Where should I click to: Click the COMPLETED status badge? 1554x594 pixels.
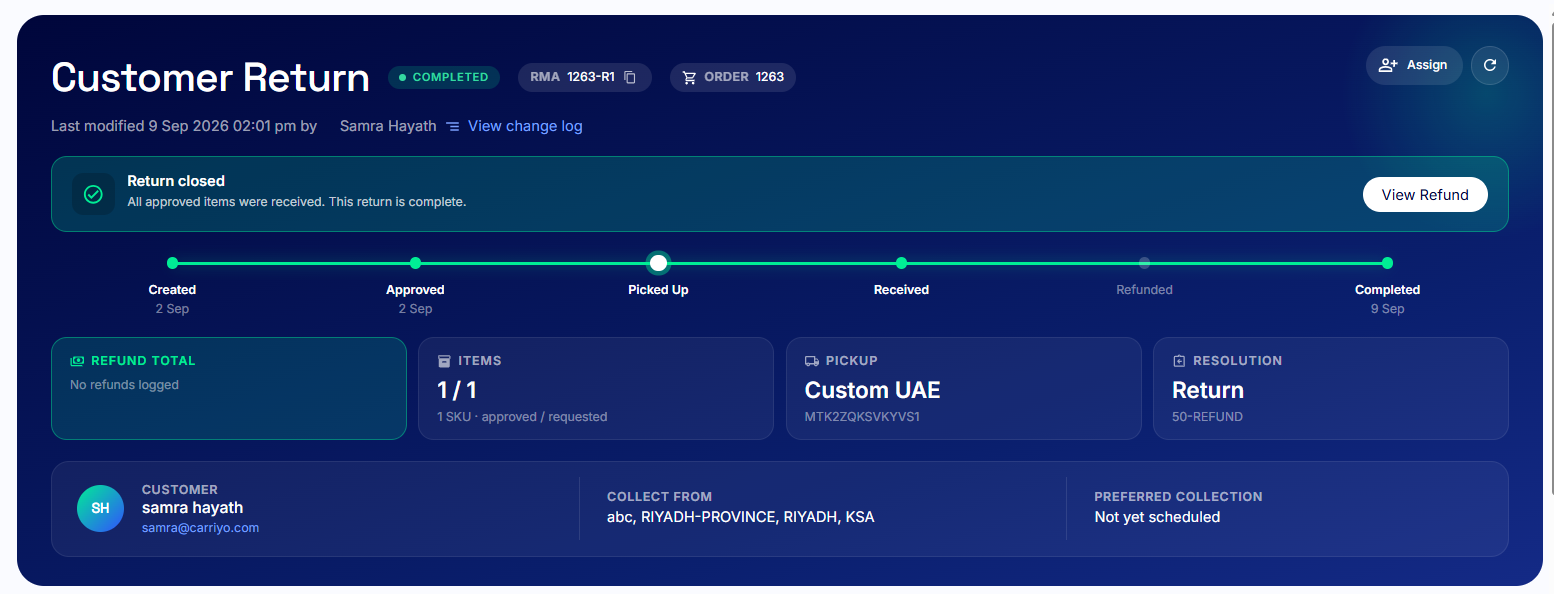pyautogui.click(x=444, y=77)
